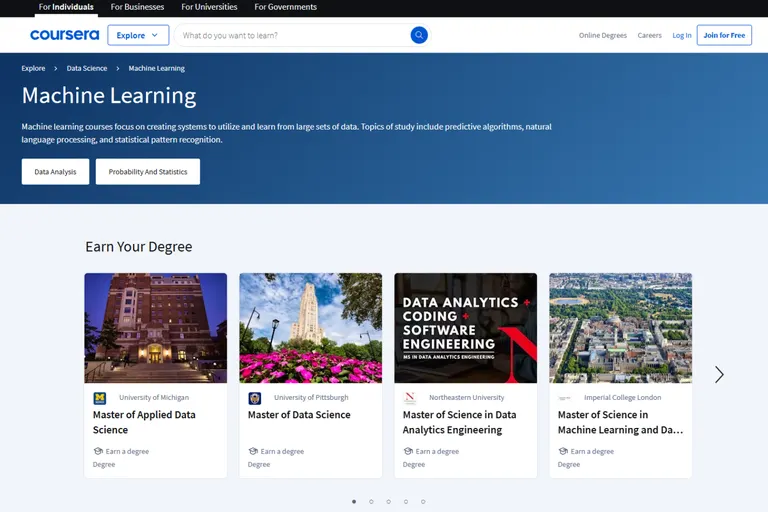Click graduation cap icon on Master of Data Science card

[253, 451]
